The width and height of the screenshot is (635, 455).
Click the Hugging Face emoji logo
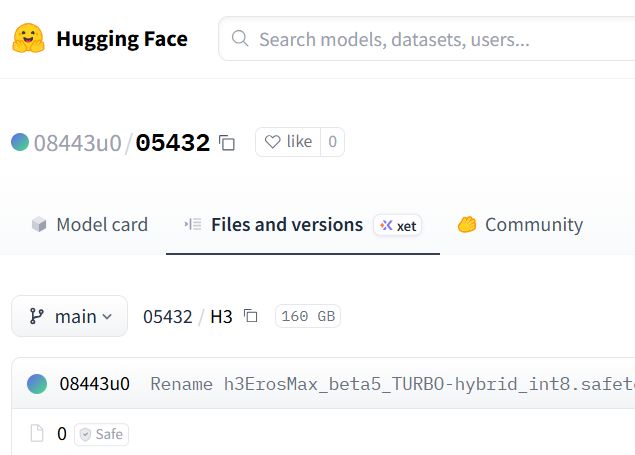(28, 38)
